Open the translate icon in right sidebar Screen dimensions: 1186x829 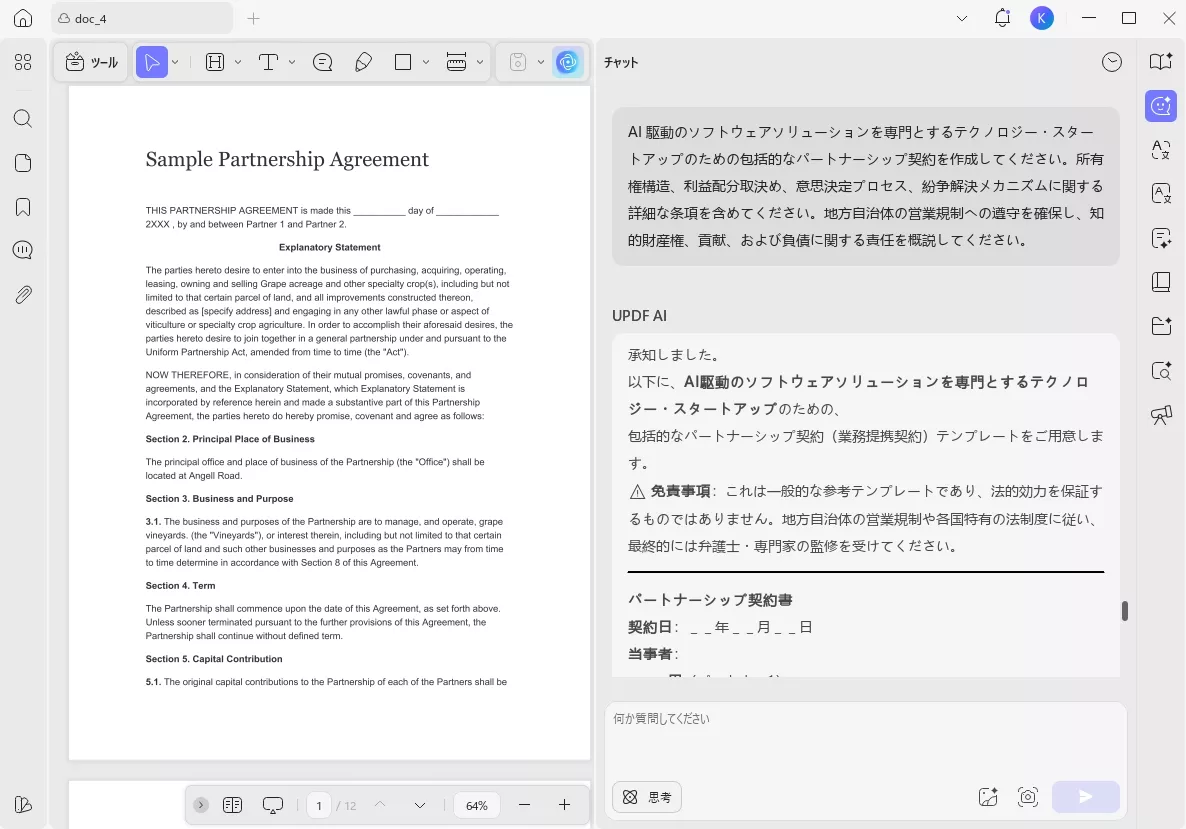(x=1161, y=150)
